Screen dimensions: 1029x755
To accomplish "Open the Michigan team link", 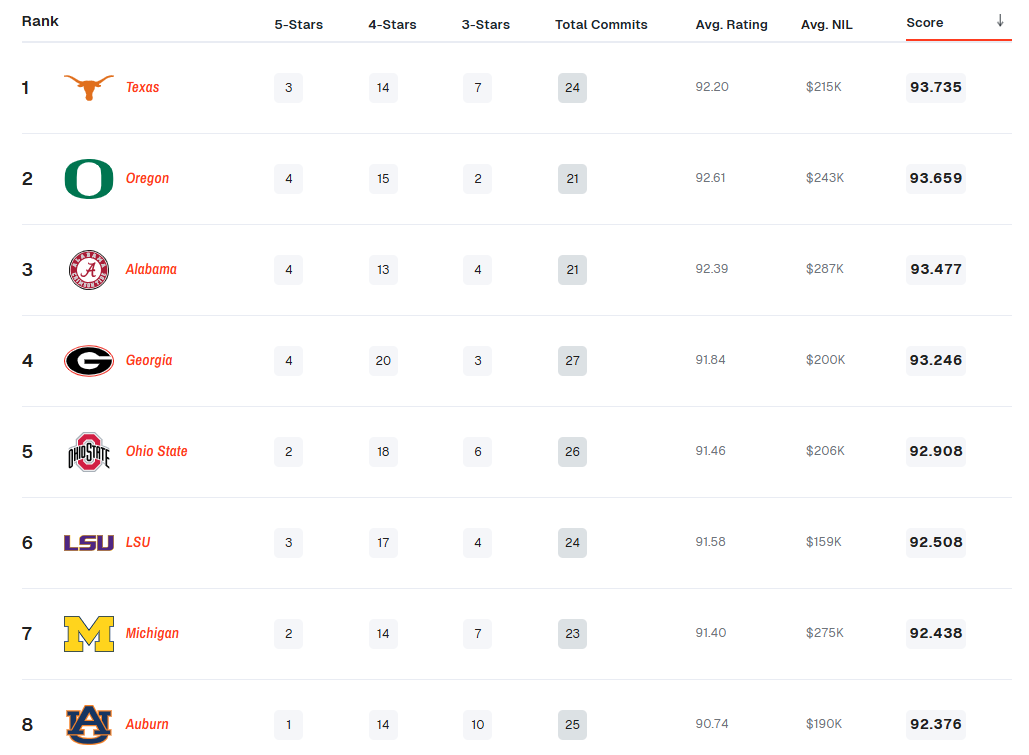I will tap(152, 634).
